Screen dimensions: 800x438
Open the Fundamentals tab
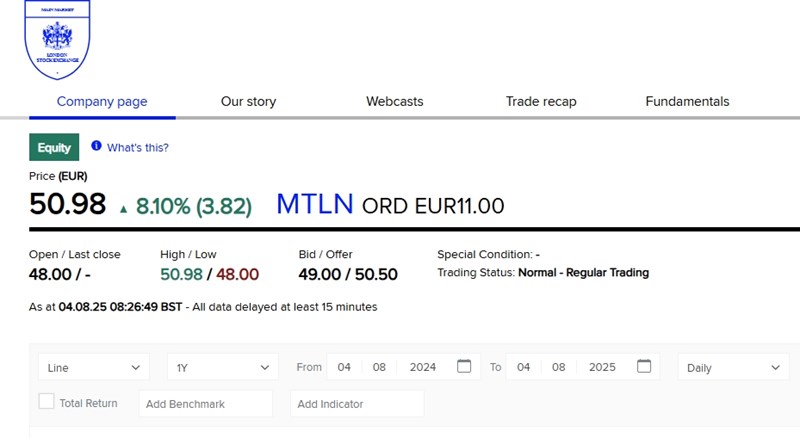coord(687,102)
